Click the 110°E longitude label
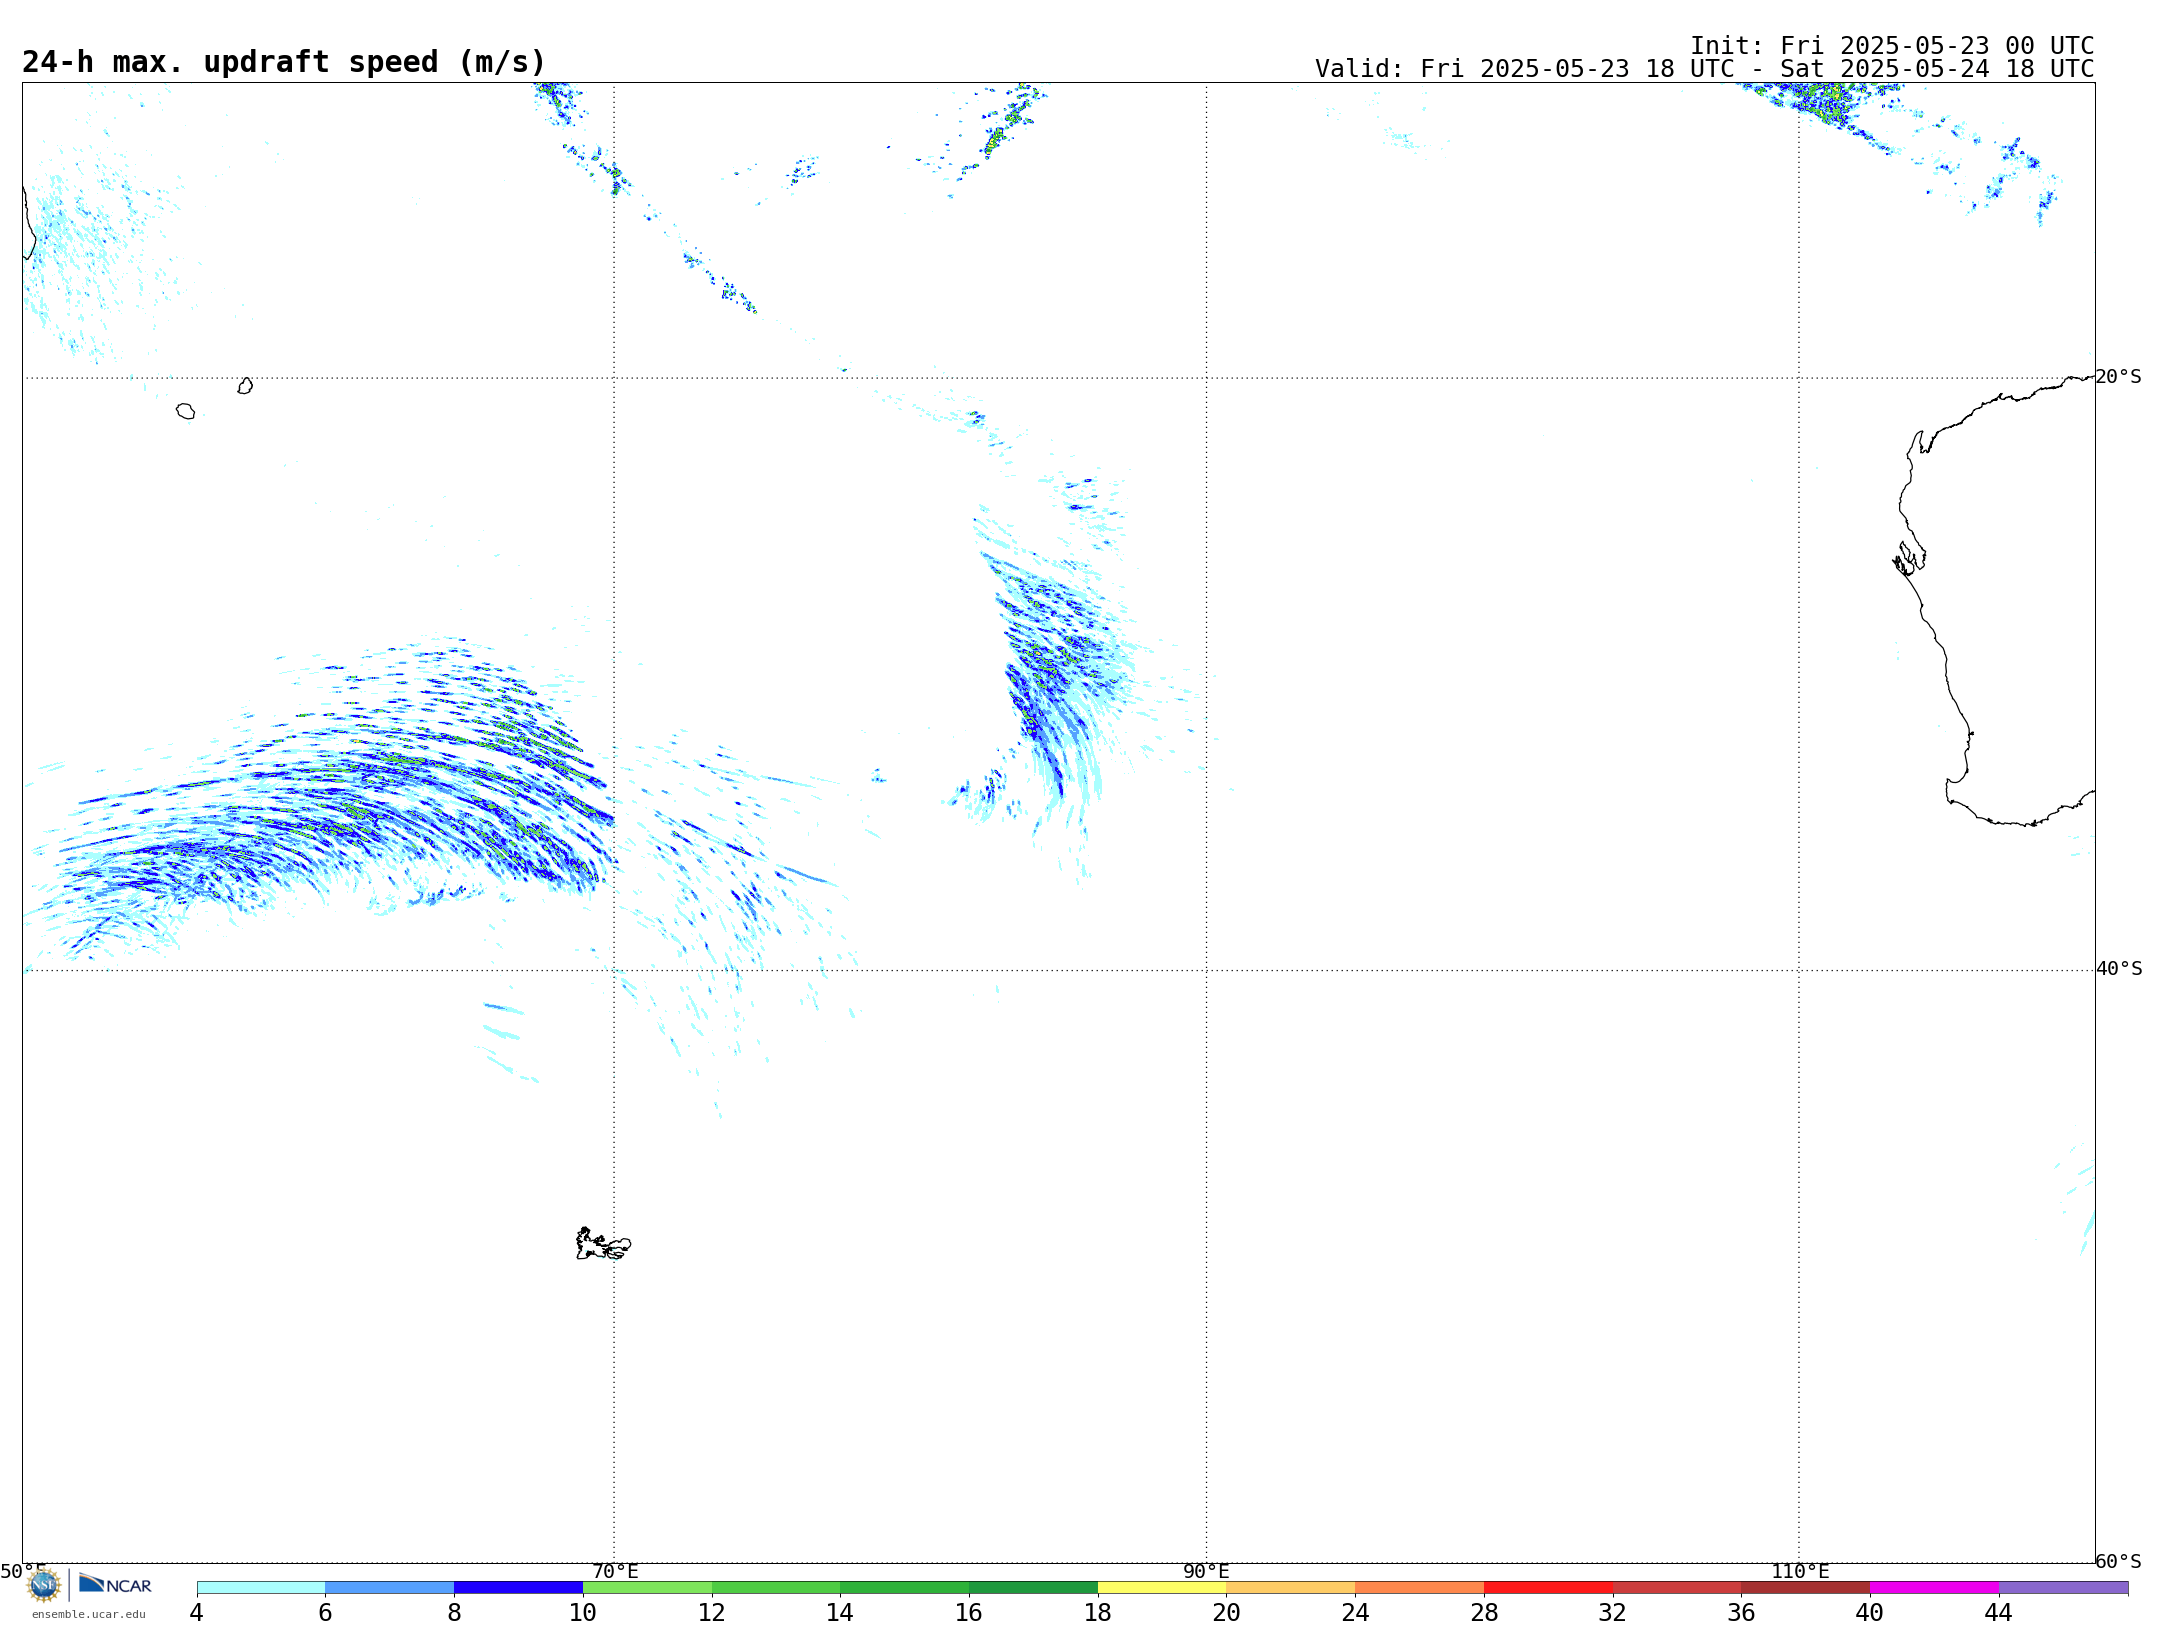Image resolution: width=2160 pixels, height=1626 pixels. (x=1800, y=1572)
